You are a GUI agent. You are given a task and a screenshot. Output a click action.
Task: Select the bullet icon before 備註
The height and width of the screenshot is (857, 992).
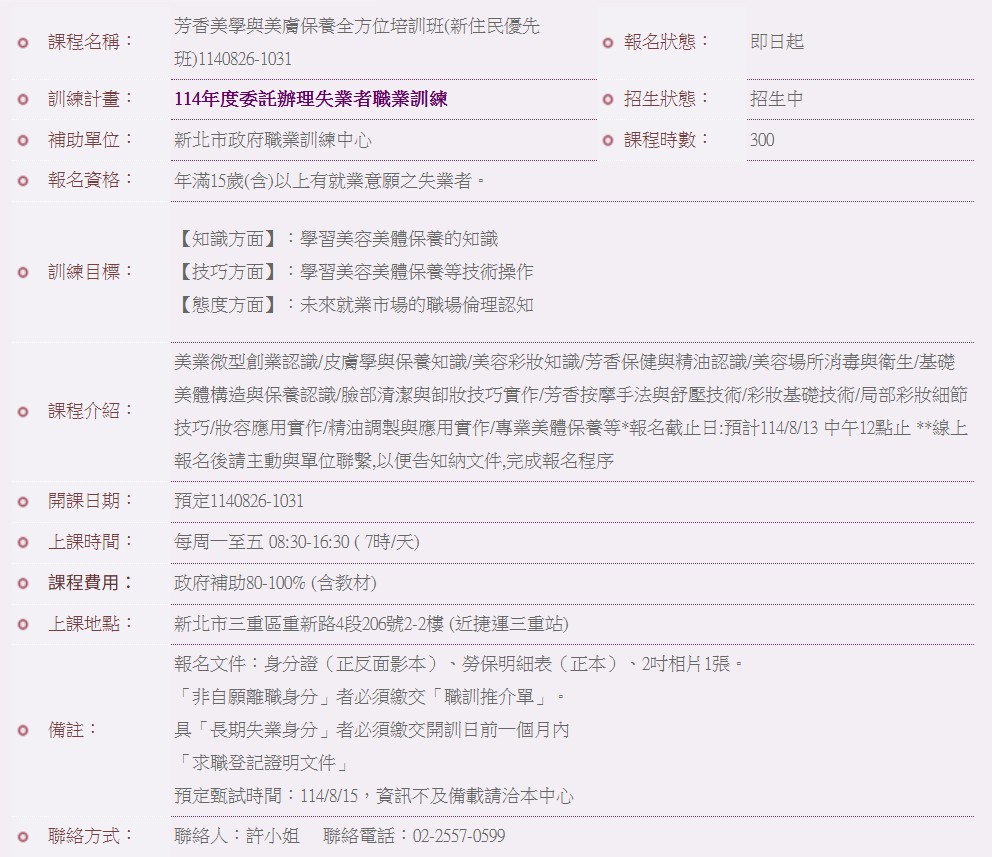coord(24,730)
